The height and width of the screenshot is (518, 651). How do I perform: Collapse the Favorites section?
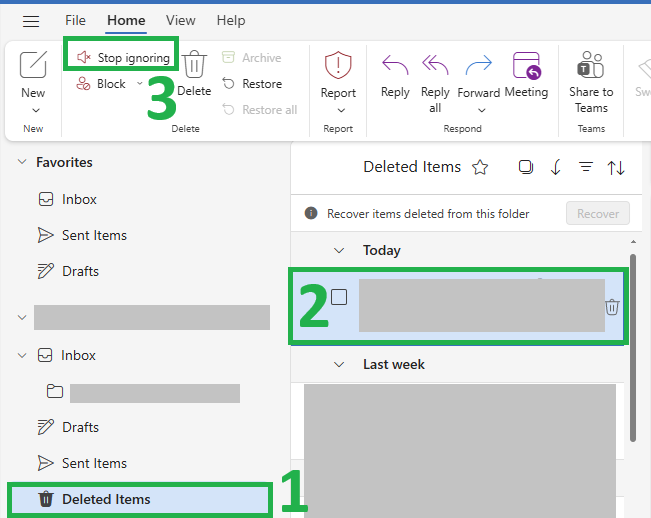click(22, 162)
